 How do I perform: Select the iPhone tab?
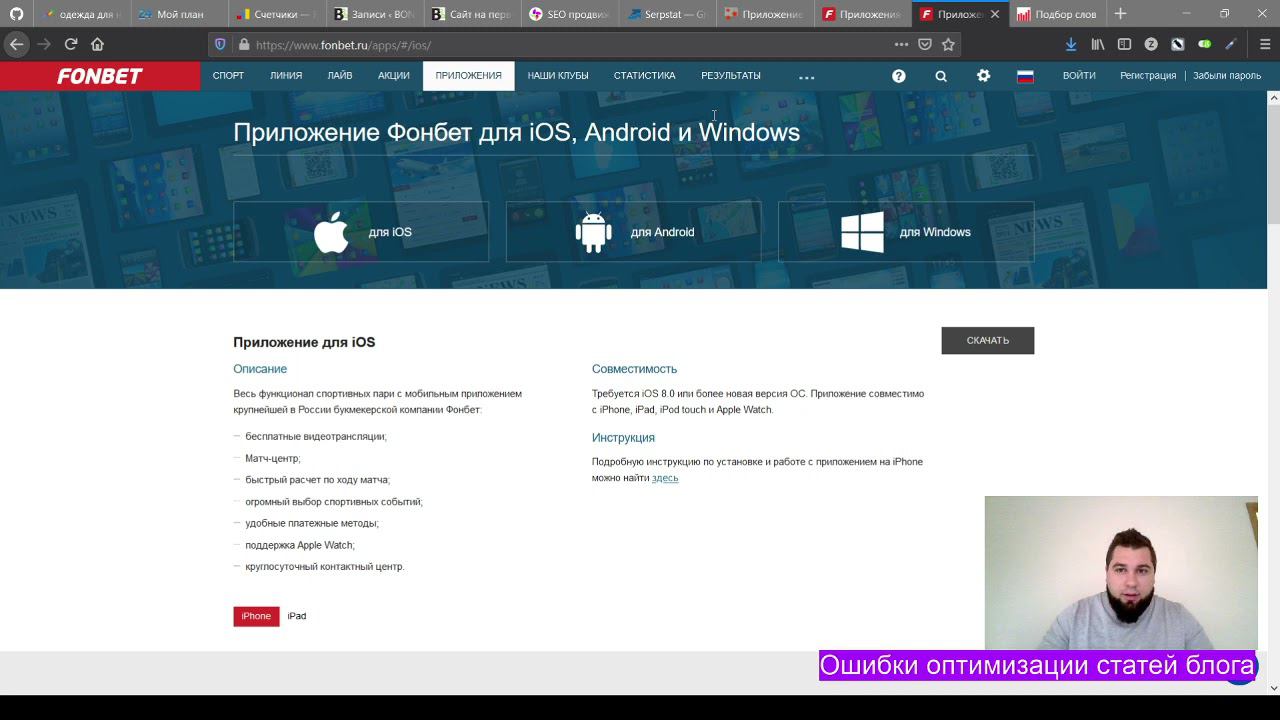256,616
